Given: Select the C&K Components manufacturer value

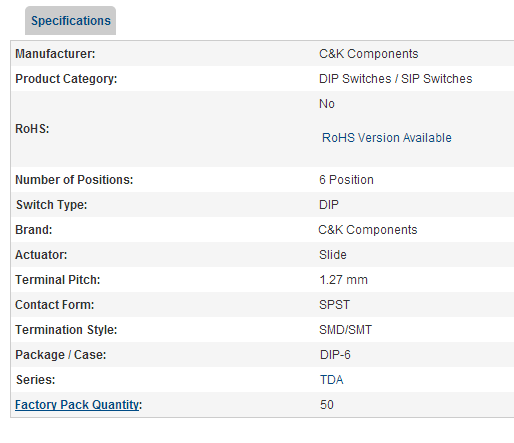Looking at the screenshot, I should pyautogui.click(x=368, y=54).
